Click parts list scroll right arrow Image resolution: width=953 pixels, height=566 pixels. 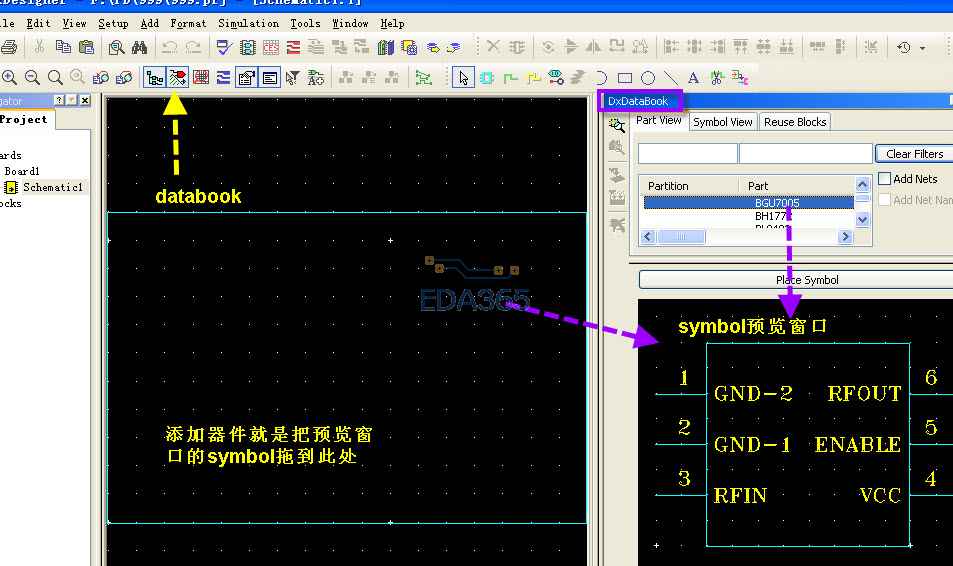[x=845, y=236]
